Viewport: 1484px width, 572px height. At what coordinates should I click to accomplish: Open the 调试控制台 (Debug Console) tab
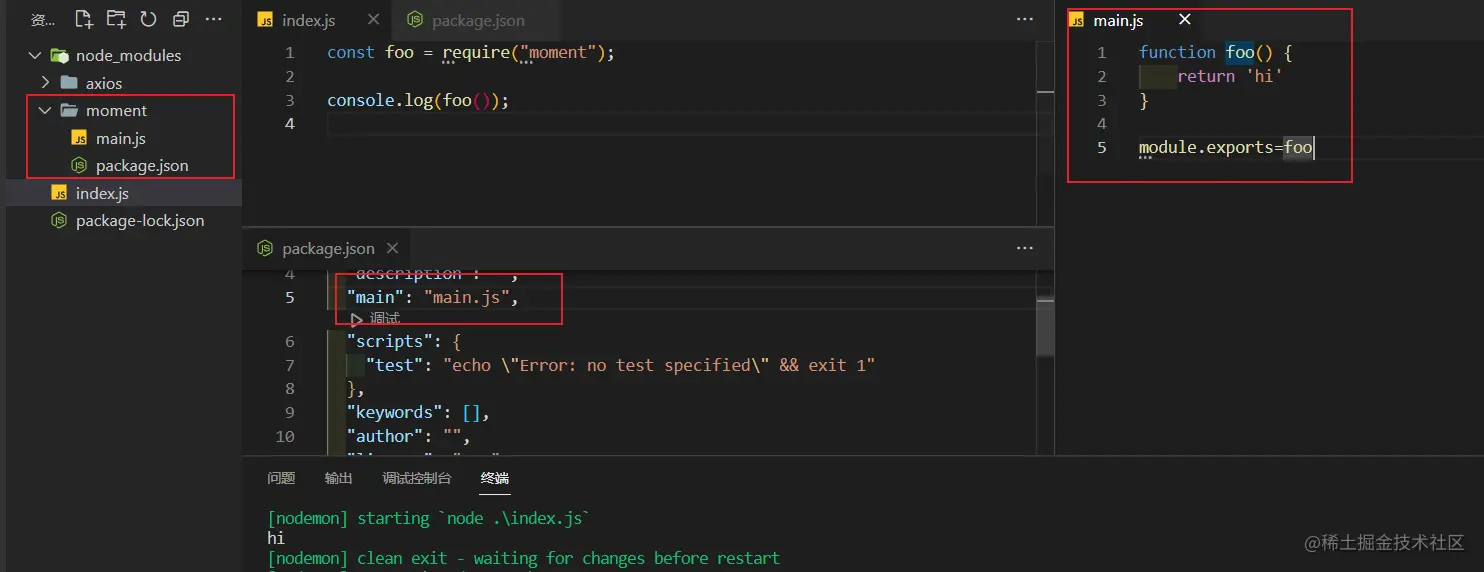417,479
